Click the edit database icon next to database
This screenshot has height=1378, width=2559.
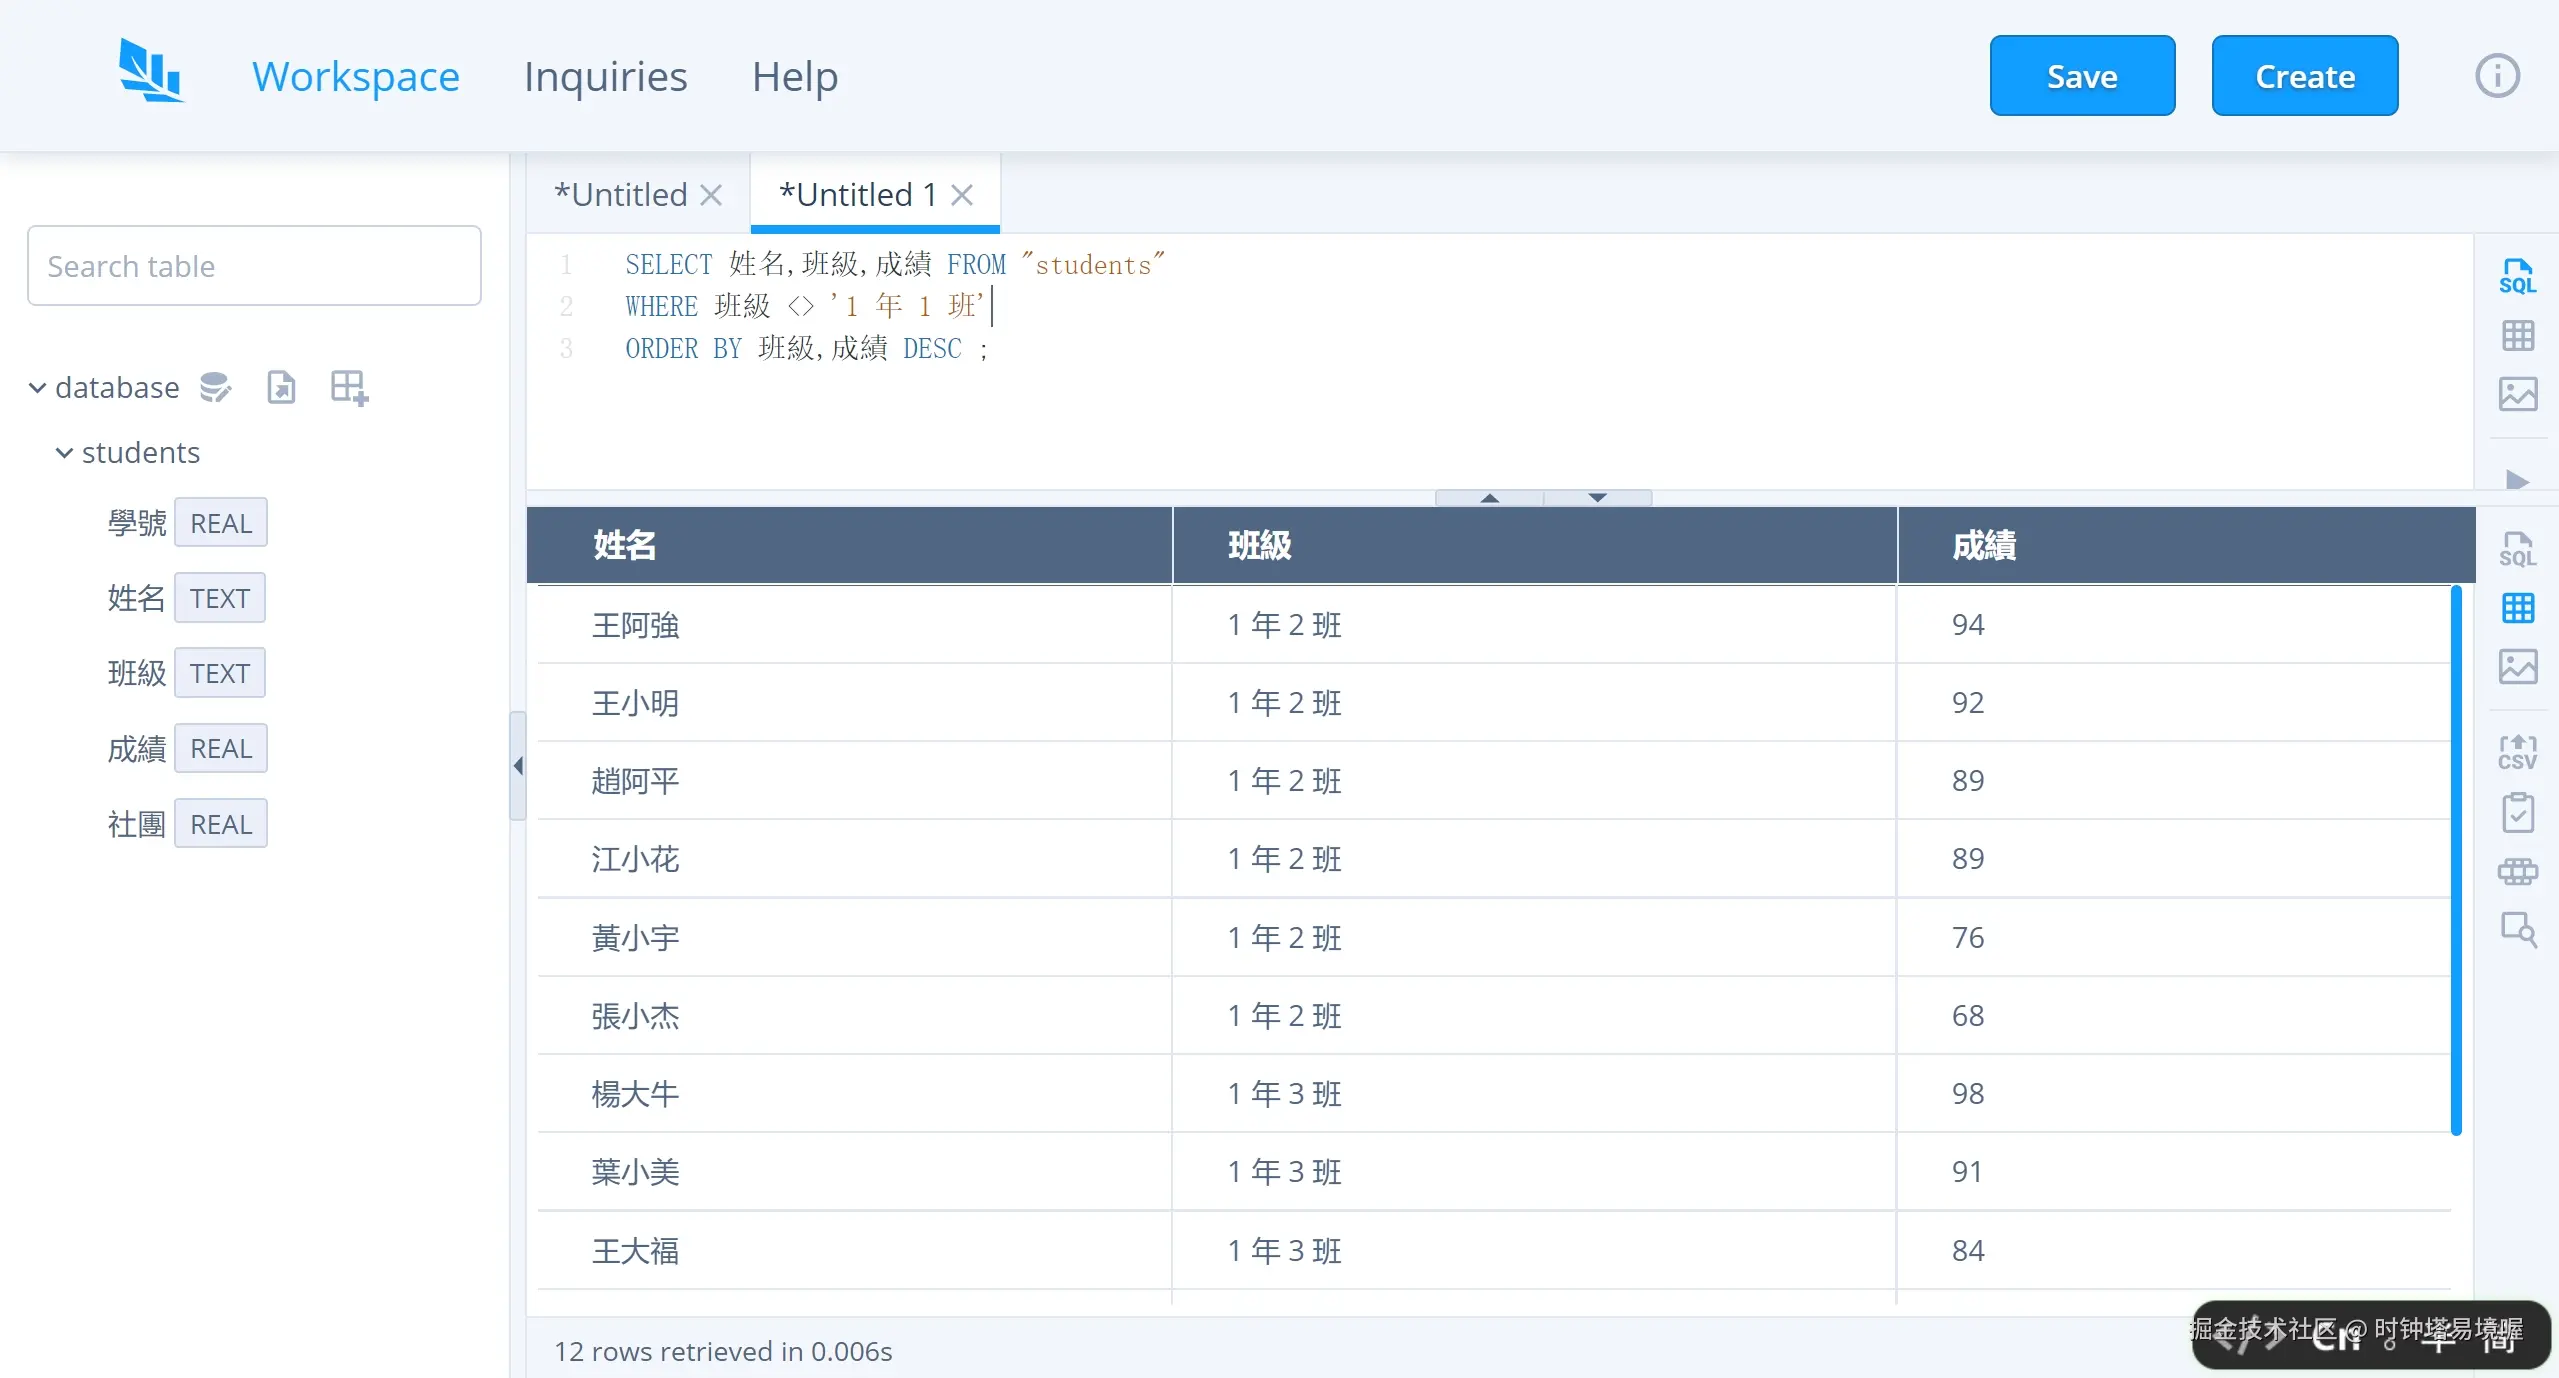pos(215,387)
